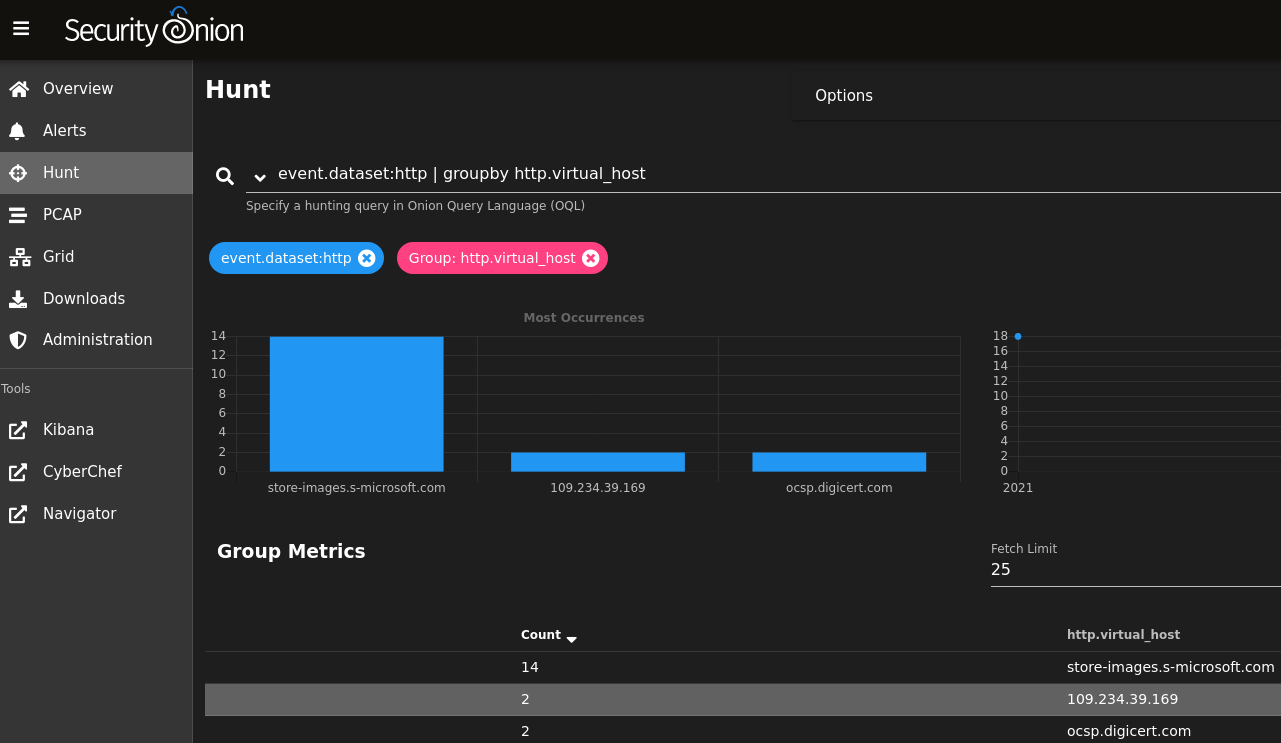
Task: Click the Most Occurrences chart title
Action: (x=584, y=318)
